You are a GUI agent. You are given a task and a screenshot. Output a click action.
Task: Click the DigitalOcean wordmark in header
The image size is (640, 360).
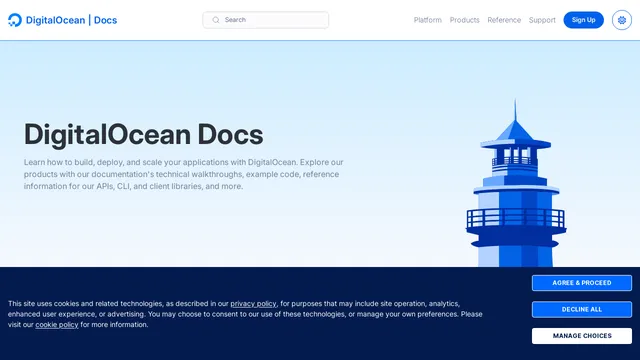[x=56, y=20]
